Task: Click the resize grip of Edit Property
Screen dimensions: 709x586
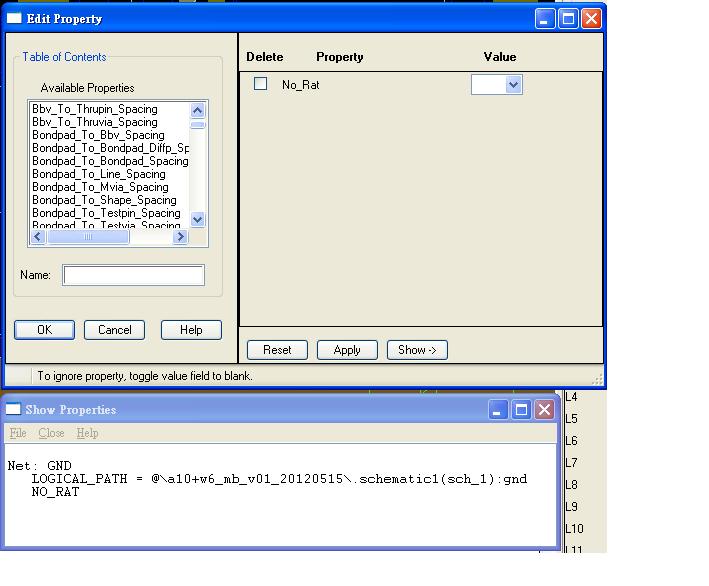Action: pos(598,379)
